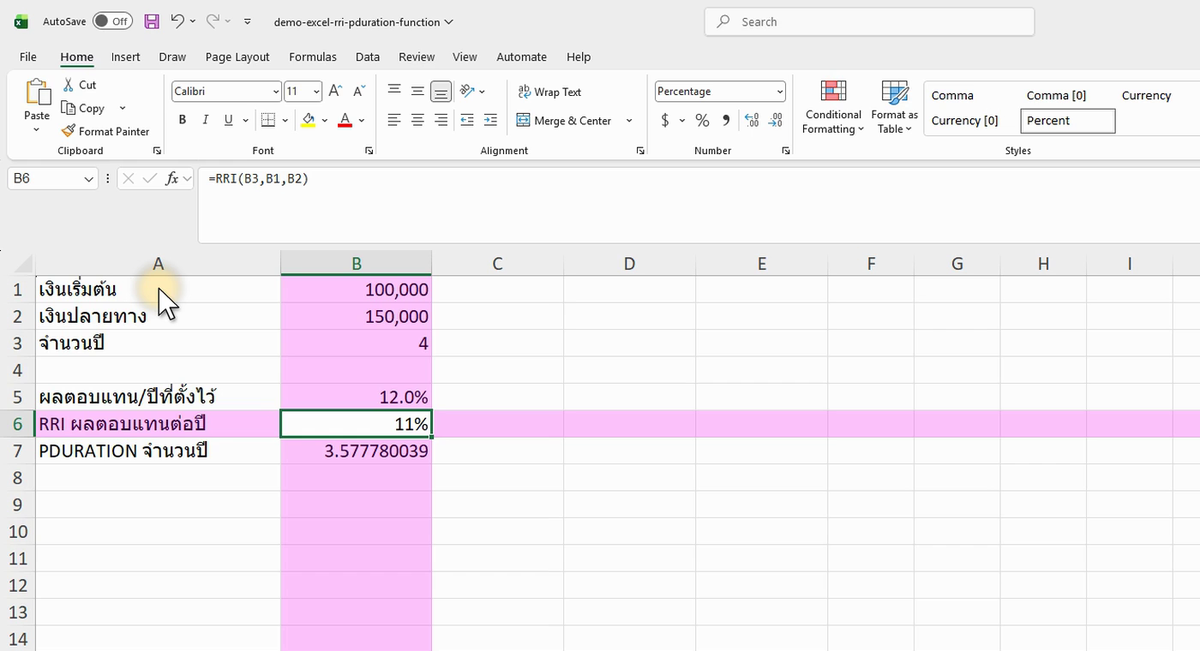Apply fill color with the paint bucket icon

pyautogui.click(x=308, y=120)
